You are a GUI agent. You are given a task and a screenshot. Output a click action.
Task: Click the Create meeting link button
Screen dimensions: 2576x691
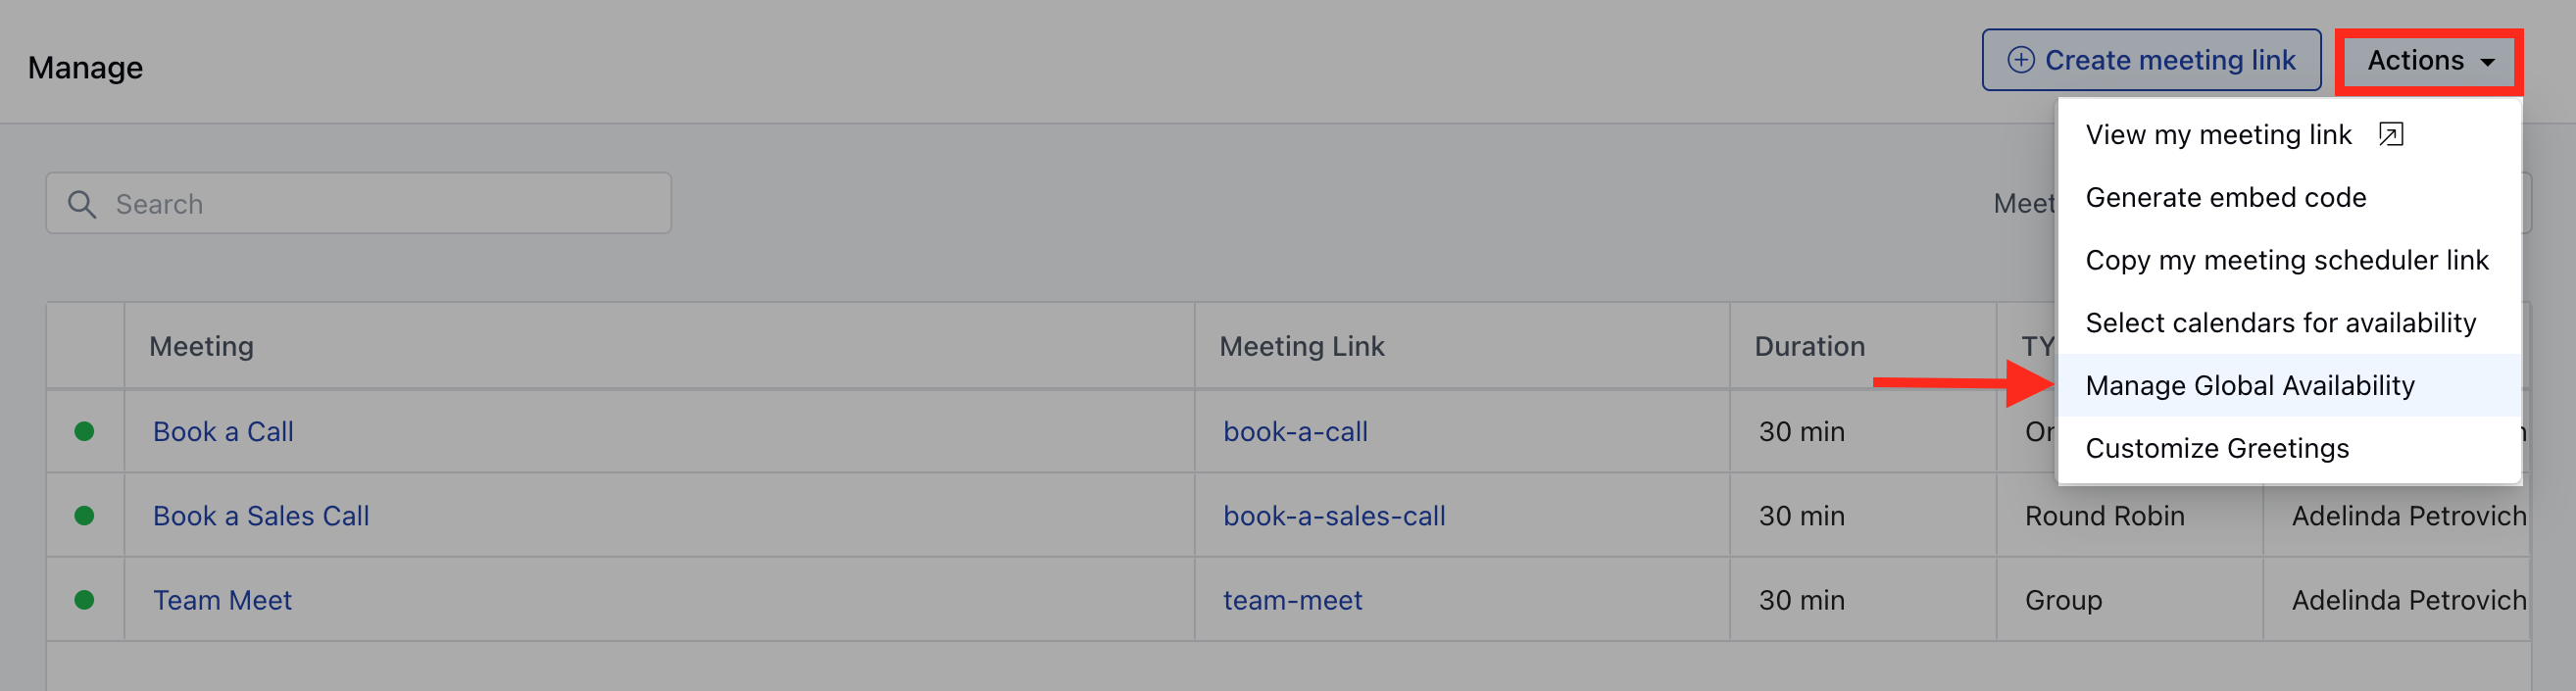pos(2151,60)
